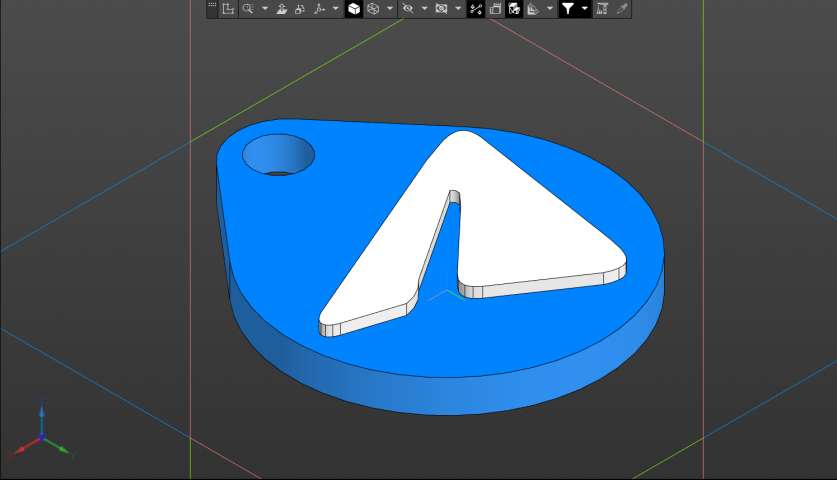Open the selection filter dropdown arrow
The image size is (837, 480).
pos(585,9)
